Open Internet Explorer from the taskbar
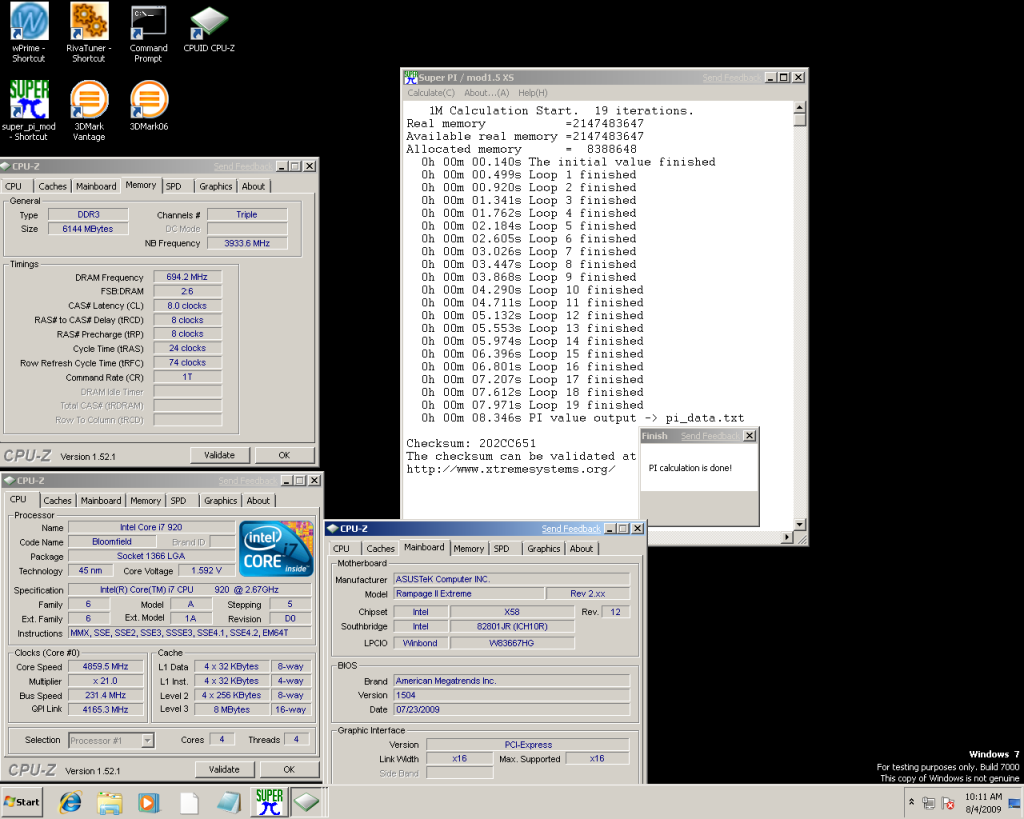1024x819 pixels. coord(70,802)
